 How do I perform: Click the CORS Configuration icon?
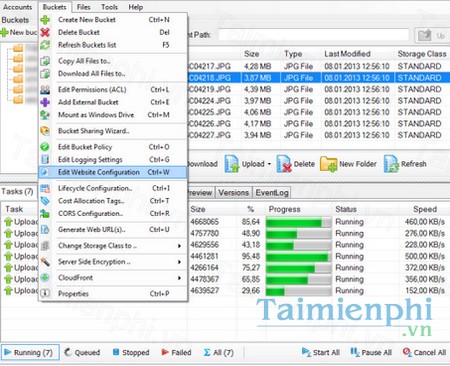coord(45,214)
